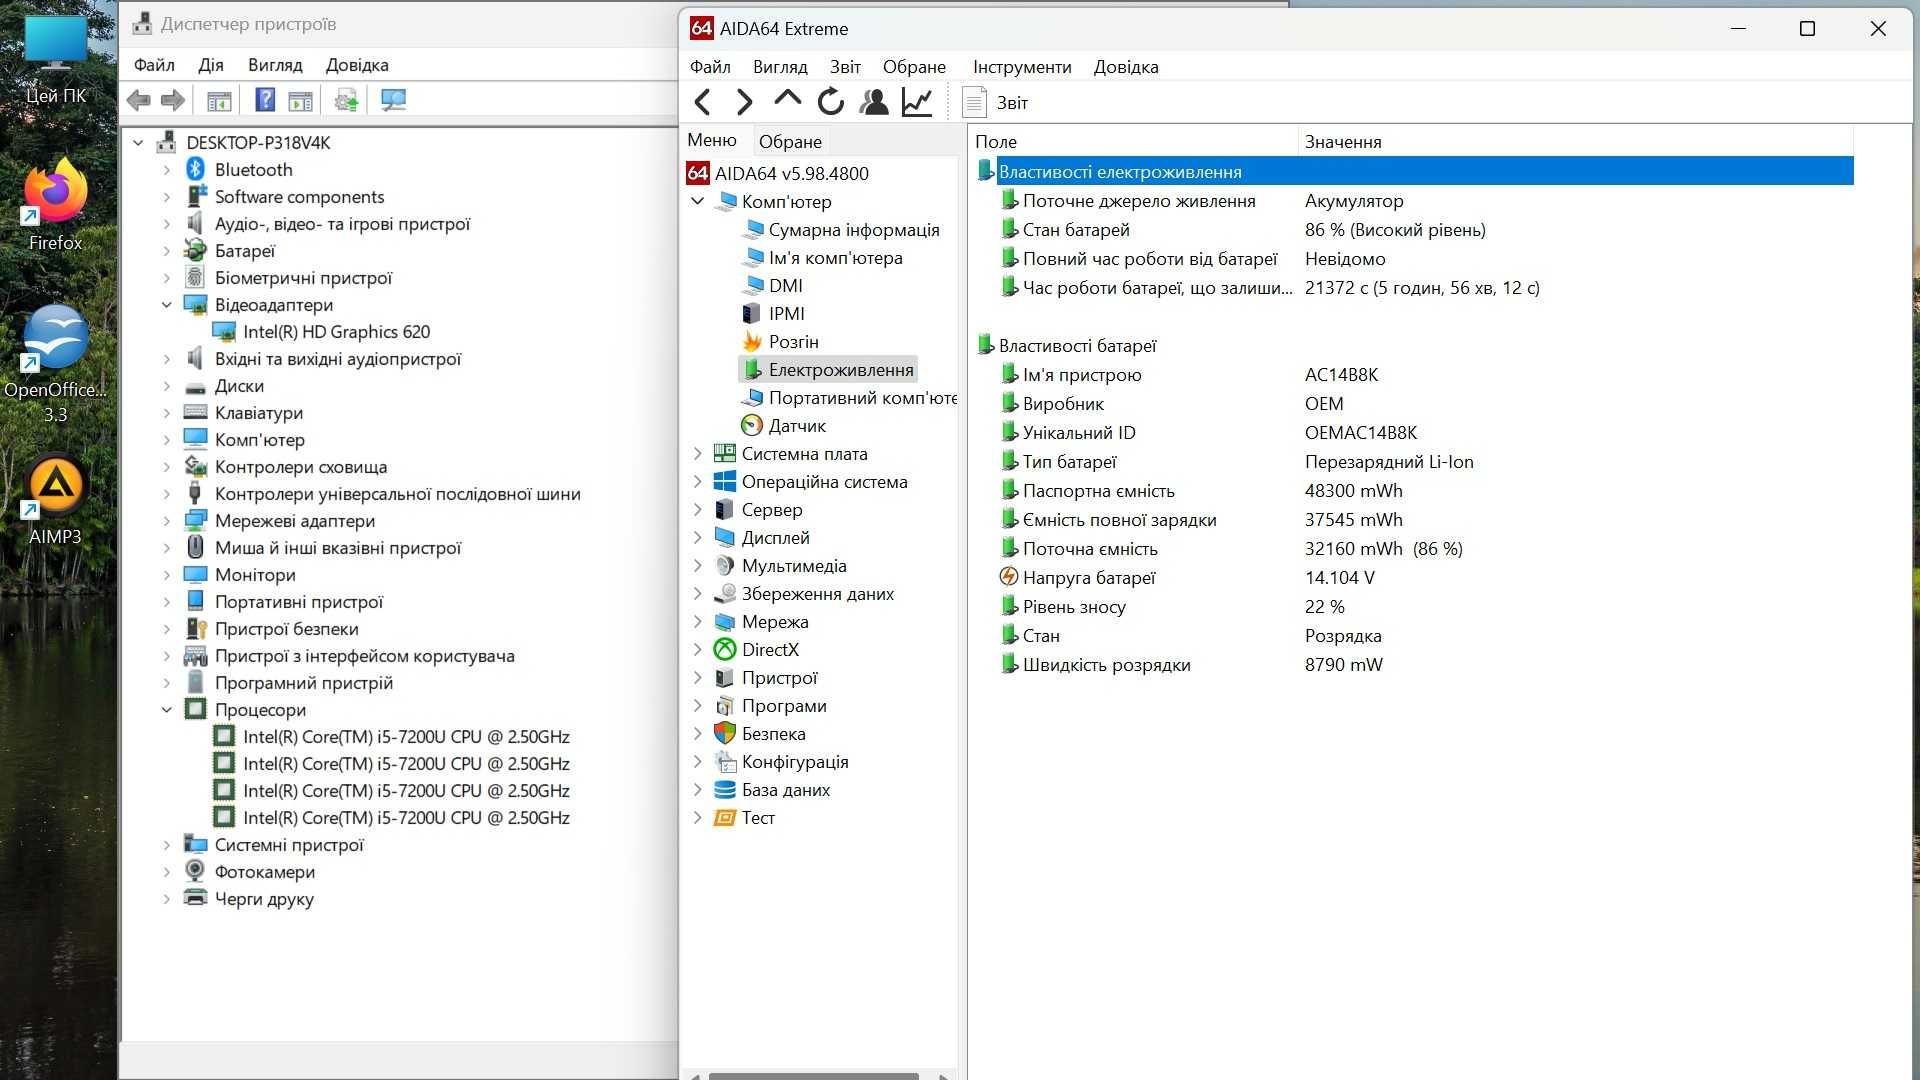Switch to Обране tab in AIDA64 sidebar

tap(790, 142)
